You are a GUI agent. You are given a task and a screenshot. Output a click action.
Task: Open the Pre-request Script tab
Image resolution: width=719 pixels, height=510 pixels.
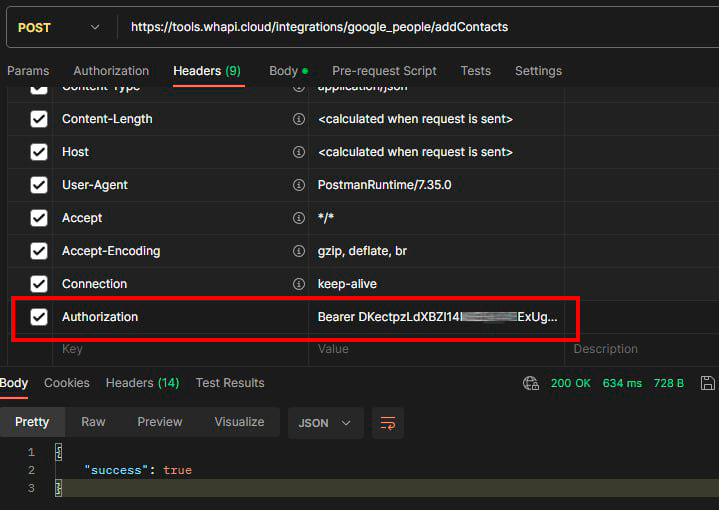click(384, 71)
